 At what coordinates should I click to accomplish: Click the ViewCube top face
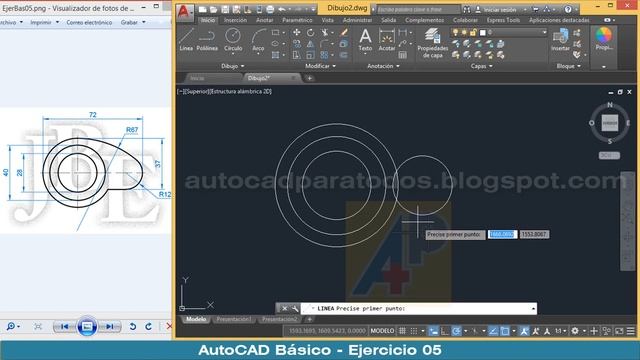point(610,123)
